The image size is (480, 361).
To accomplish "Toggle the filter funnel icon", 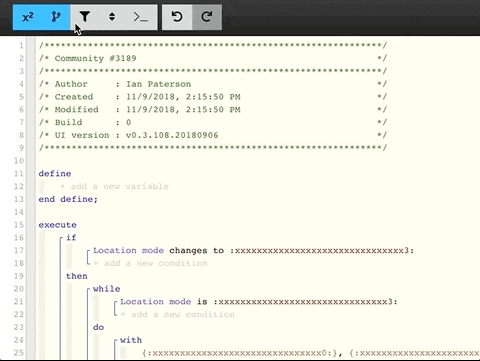I will tap(85, 17).
